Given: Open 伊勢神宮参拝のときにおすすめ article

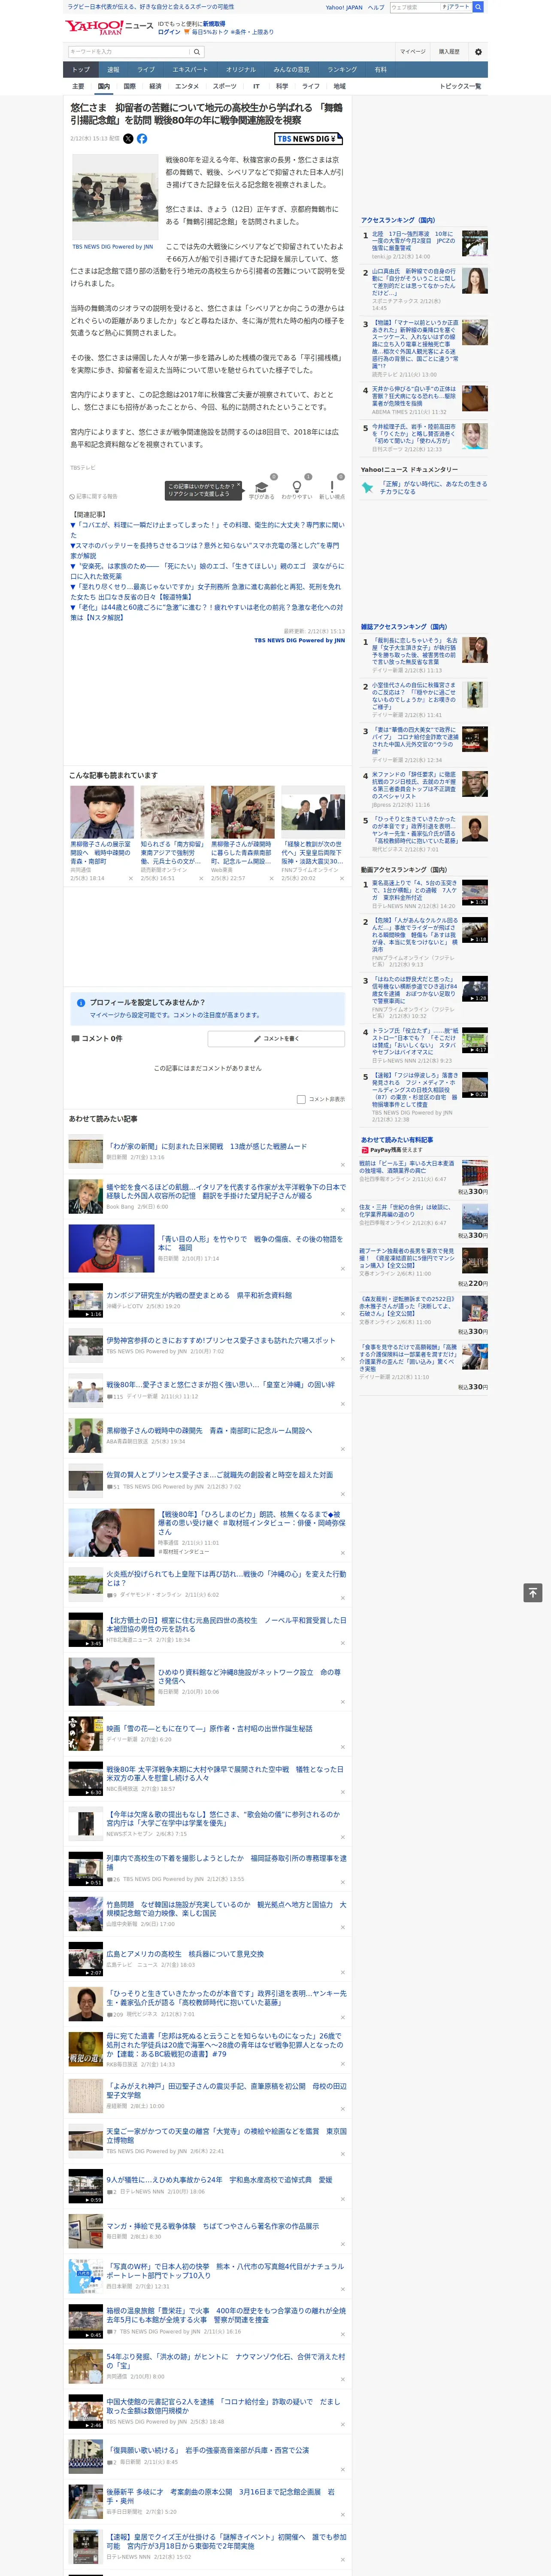Looking at the screenshot, I should [221, 1340].
